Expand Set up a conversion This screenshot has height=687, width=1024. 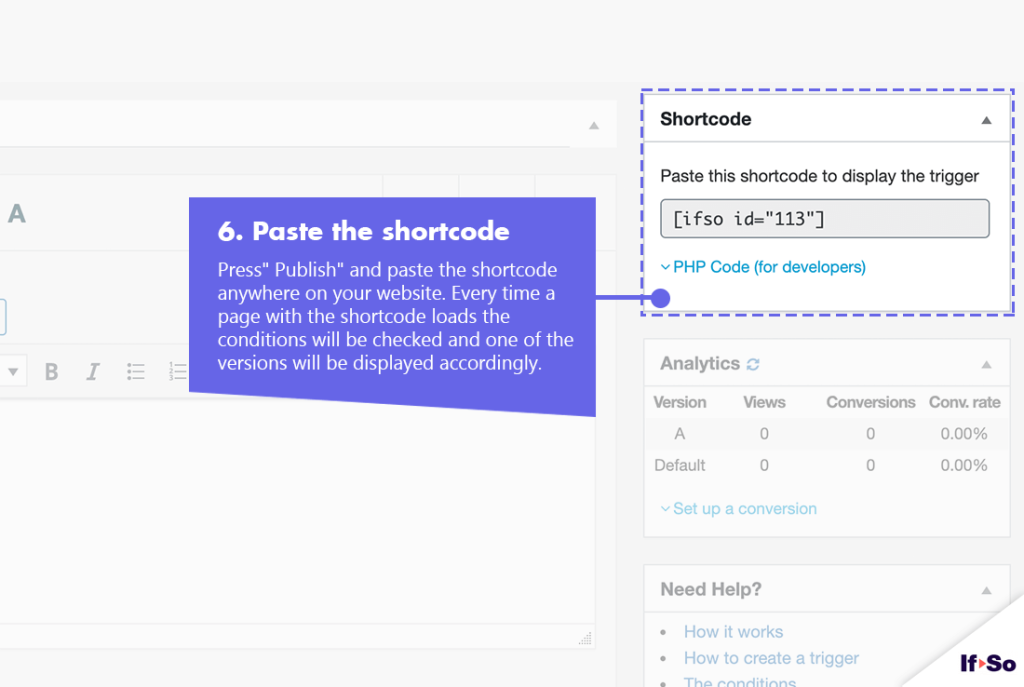[739, 509]
